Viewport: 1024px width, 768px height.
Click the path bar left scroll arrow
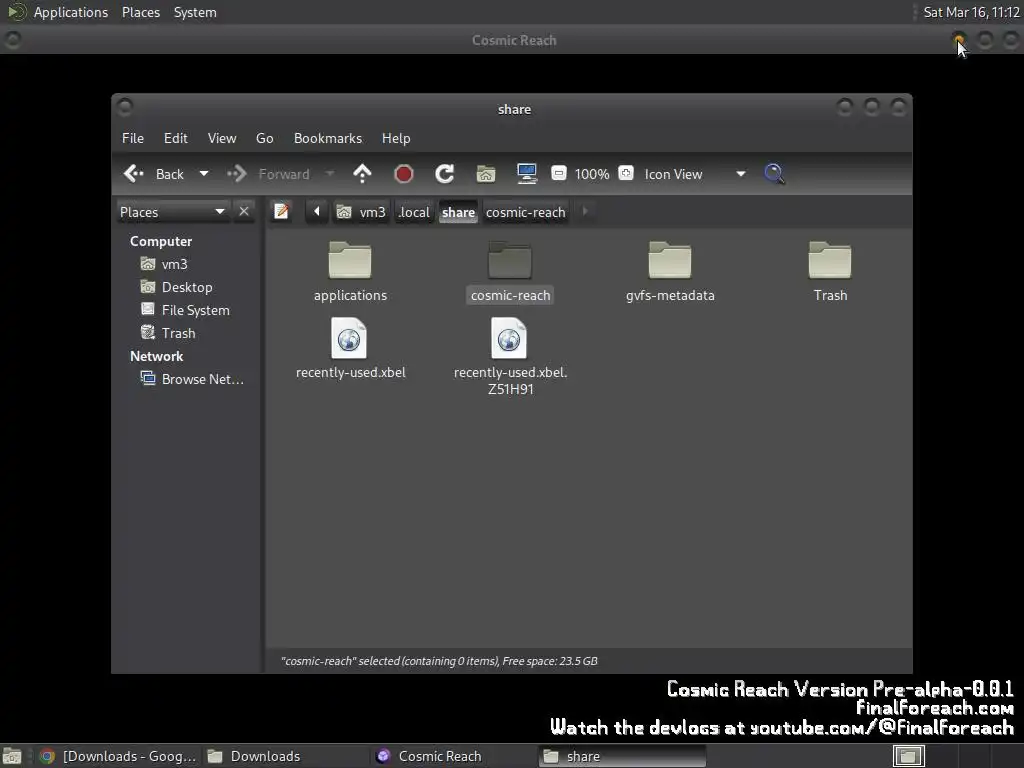point(317,212)
